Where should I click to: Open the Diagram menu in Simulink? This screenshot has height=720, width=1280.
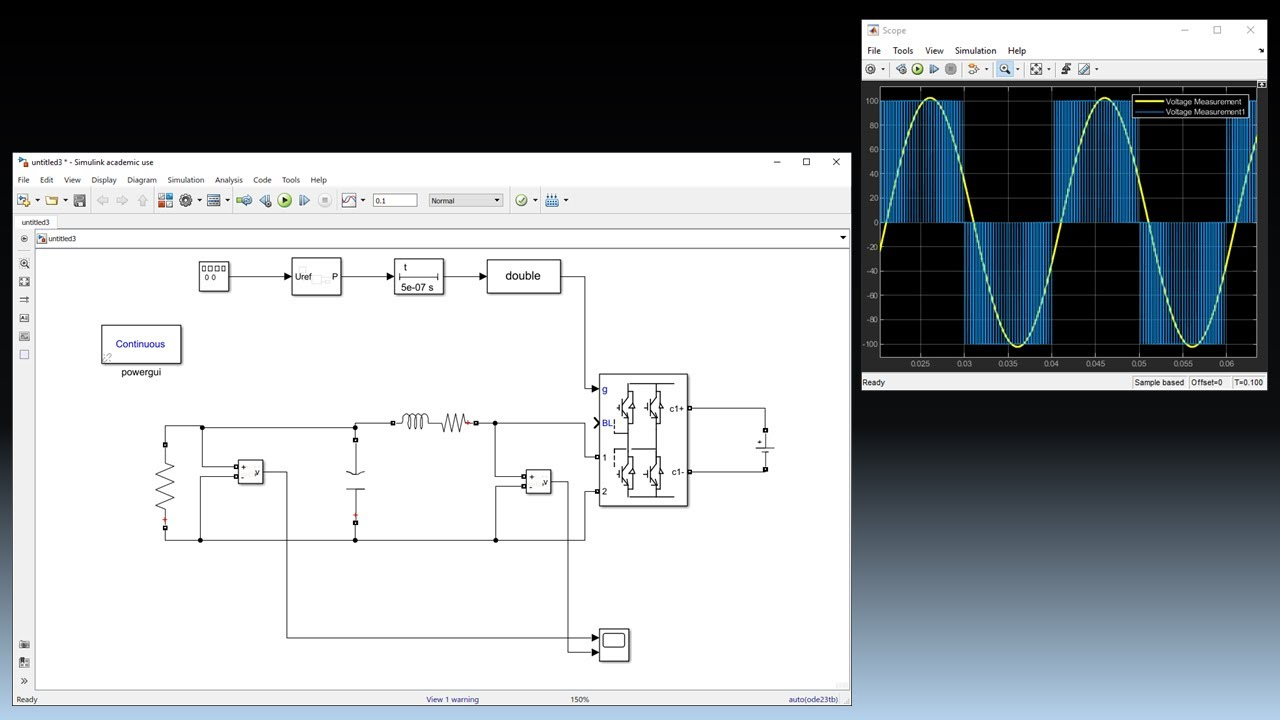click(142, 180)
